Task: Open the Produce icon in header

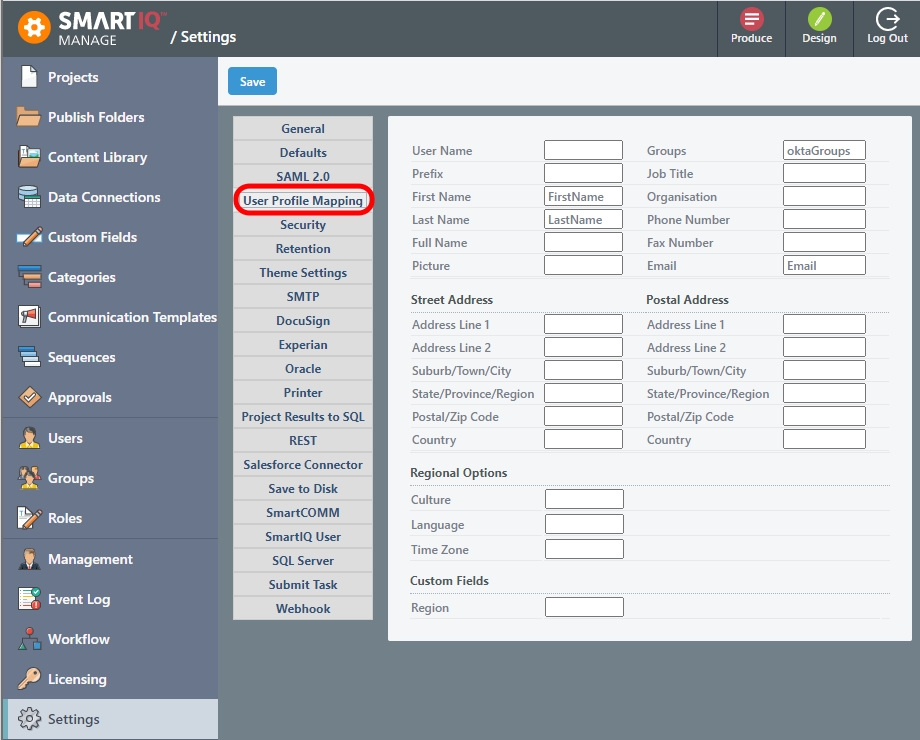Action: pyautogui.click(x=751, y=19)
